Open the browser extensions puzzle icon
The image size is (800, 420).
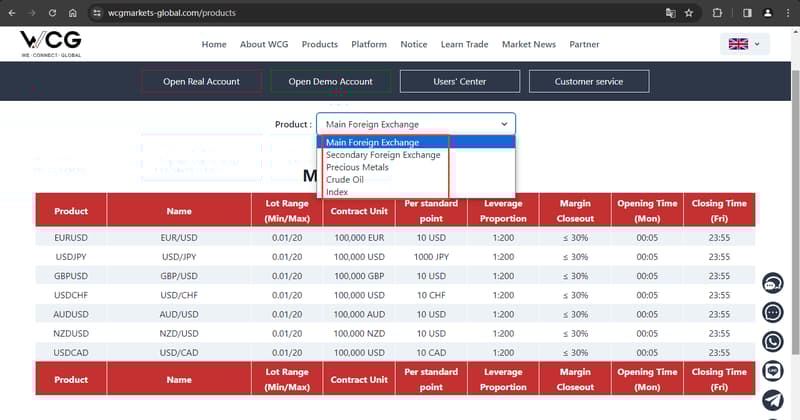coord(718,13)
